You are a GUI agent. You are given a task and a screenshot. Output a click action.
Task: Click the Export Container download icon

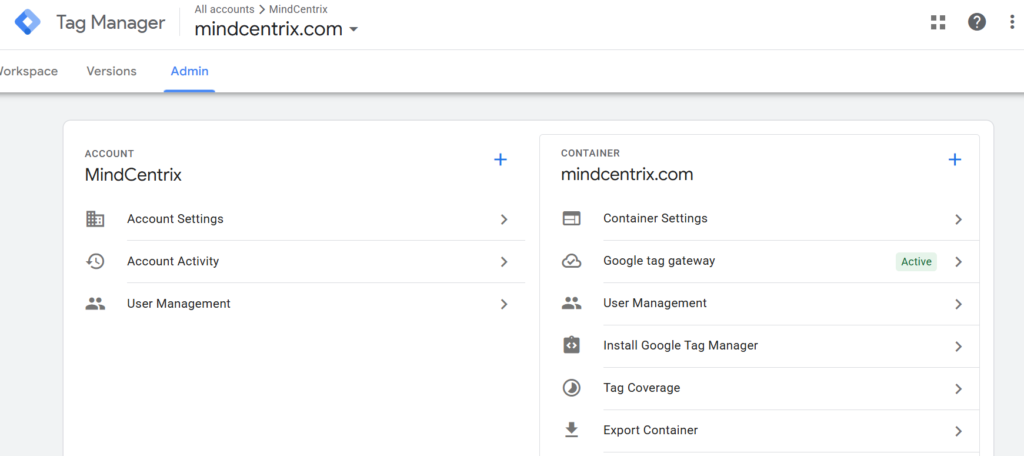571,430
